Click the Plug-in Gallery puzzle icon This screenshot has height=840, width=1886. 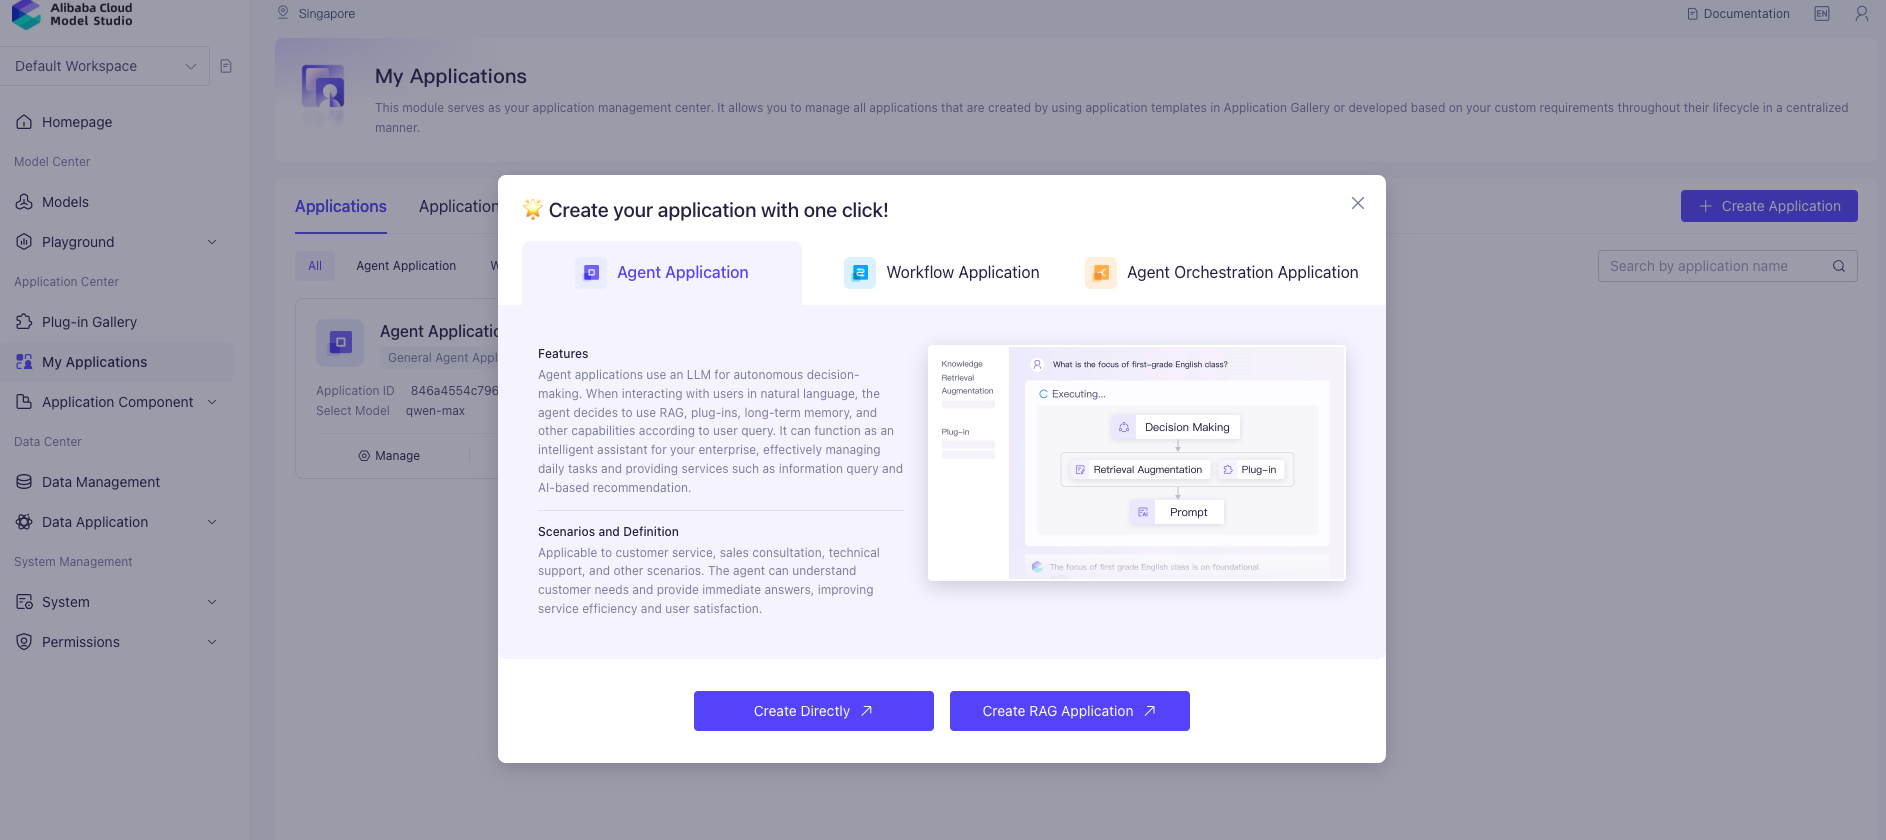(24, 322)
